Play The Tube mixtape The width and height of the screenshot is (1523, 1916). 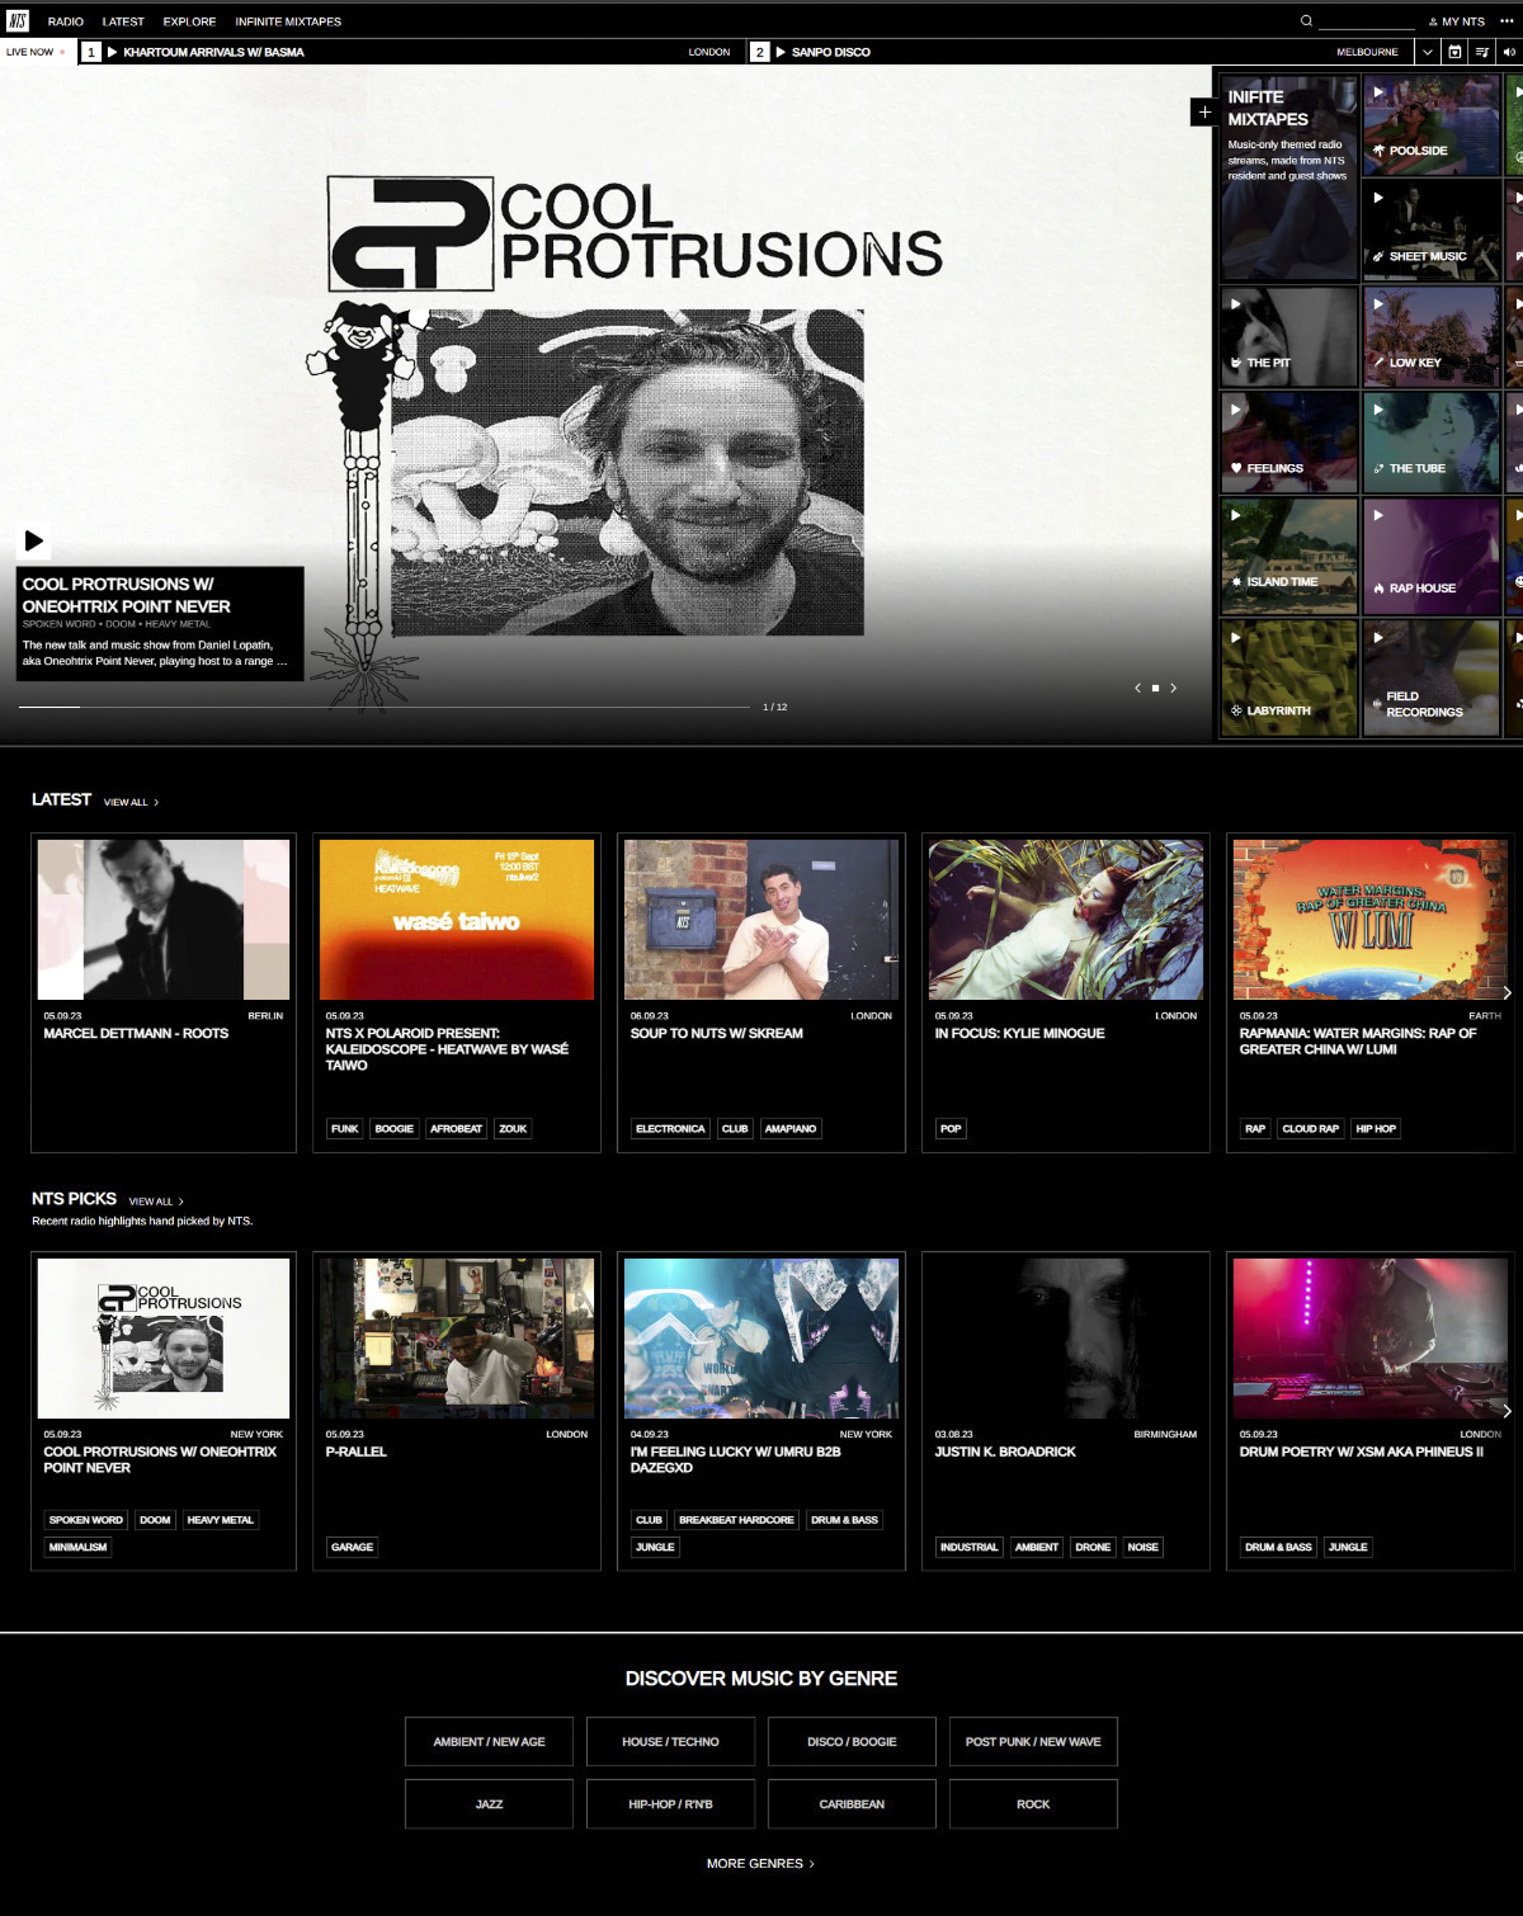tap(1378, 410)
